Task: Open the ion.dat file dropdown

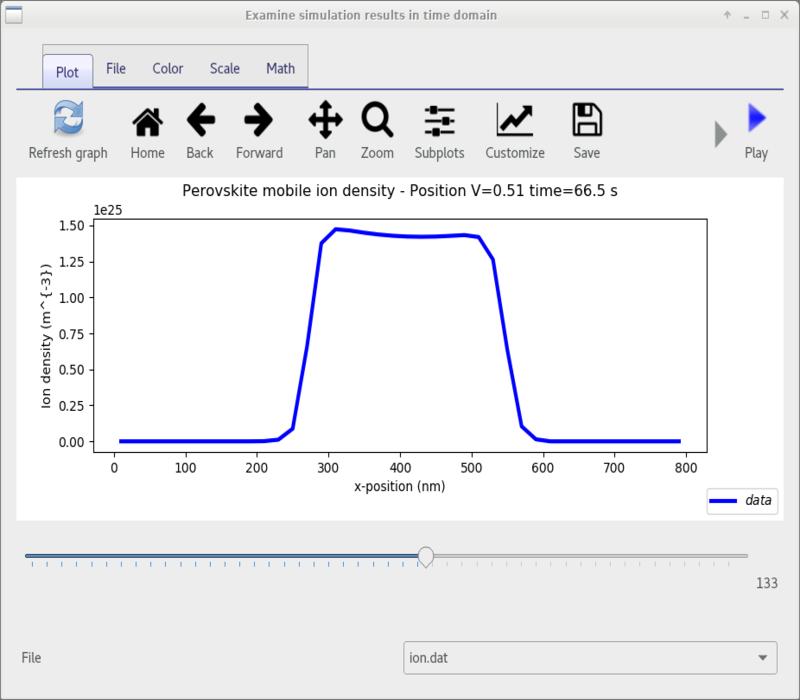Action: pyautogui.click(x=590, y=658)
